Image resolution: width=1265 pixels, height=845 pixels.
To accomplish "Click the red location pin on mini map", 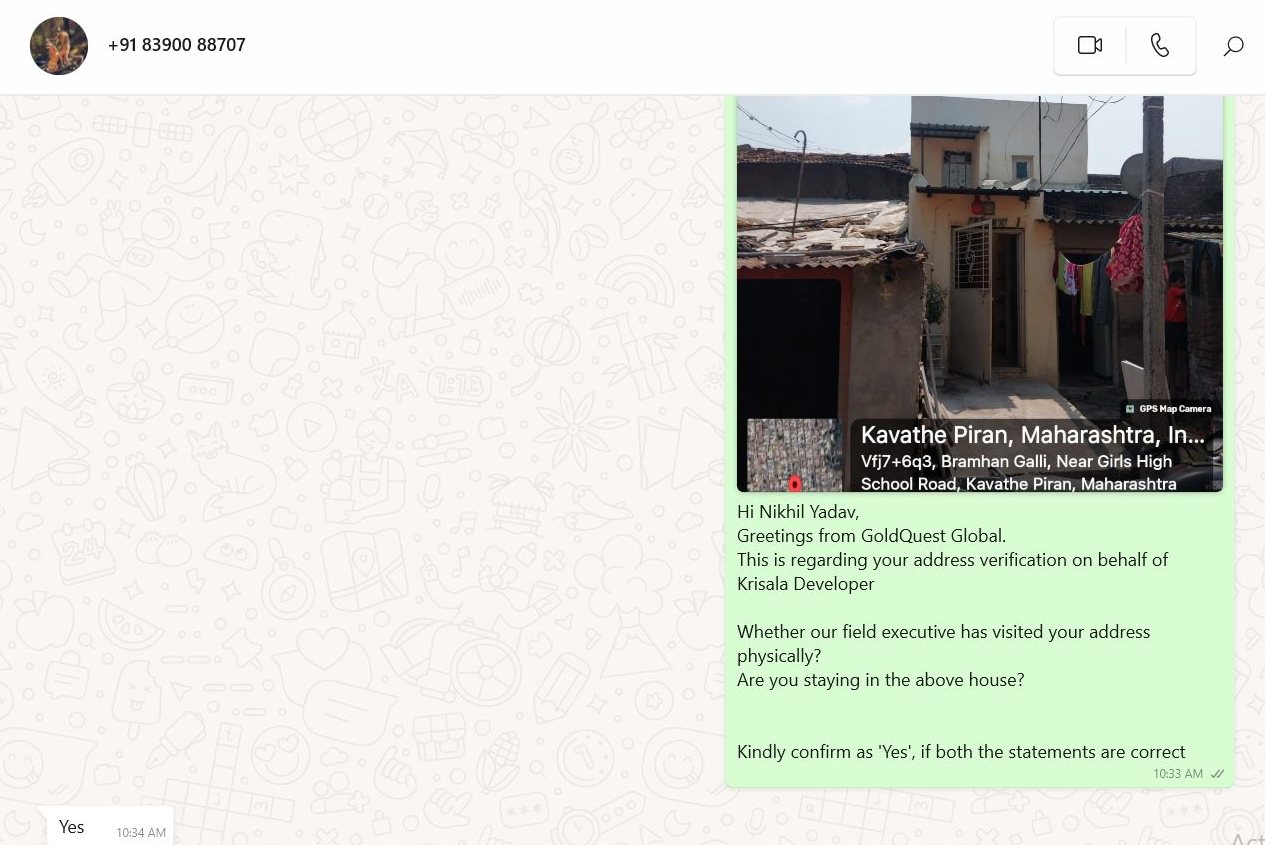I will coord(795,484).
